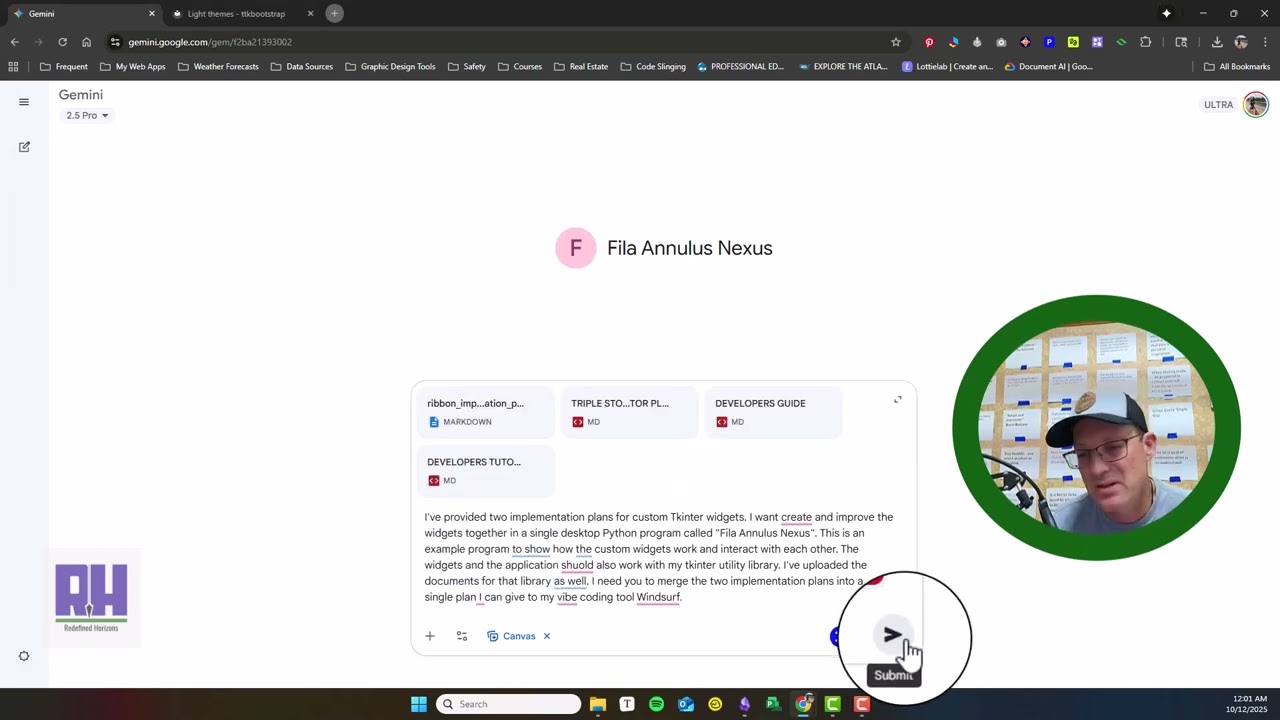Add files with the plus icon
Viewport: 1280px width, 720px height.
[430, 636]
